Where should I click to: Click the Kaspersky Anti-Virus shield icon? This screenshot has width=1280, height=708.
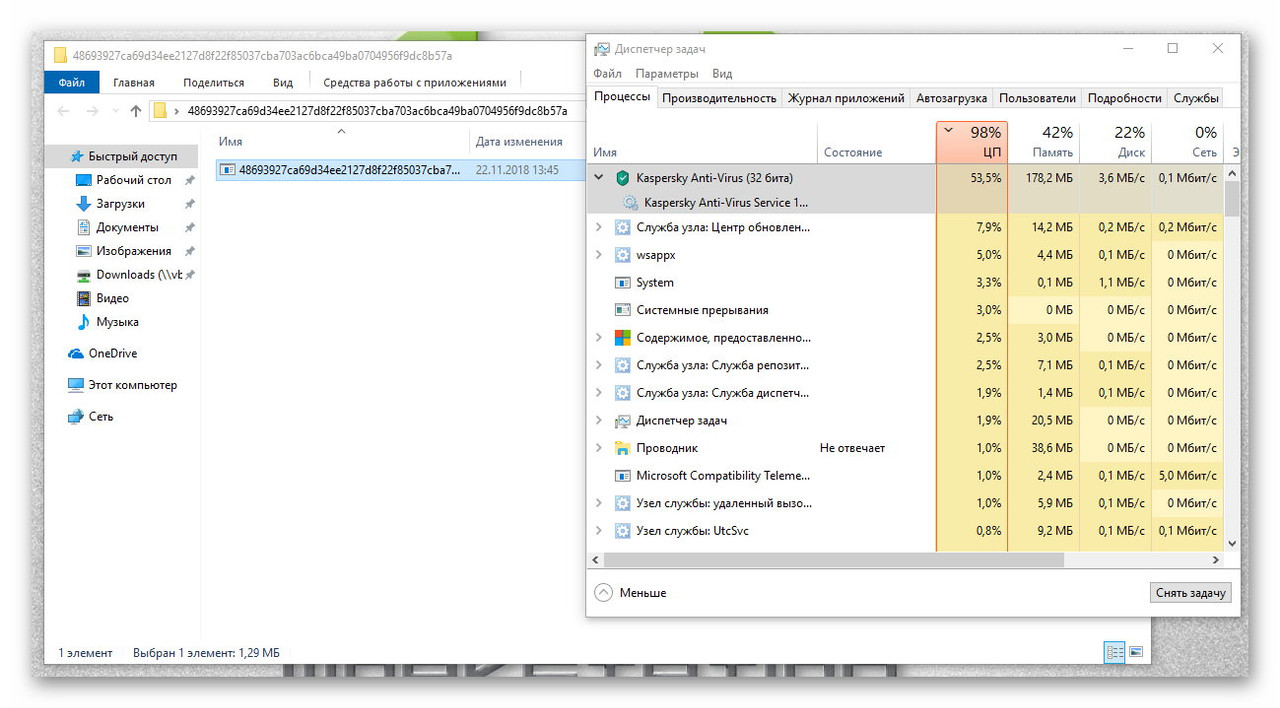pos(623,178)
